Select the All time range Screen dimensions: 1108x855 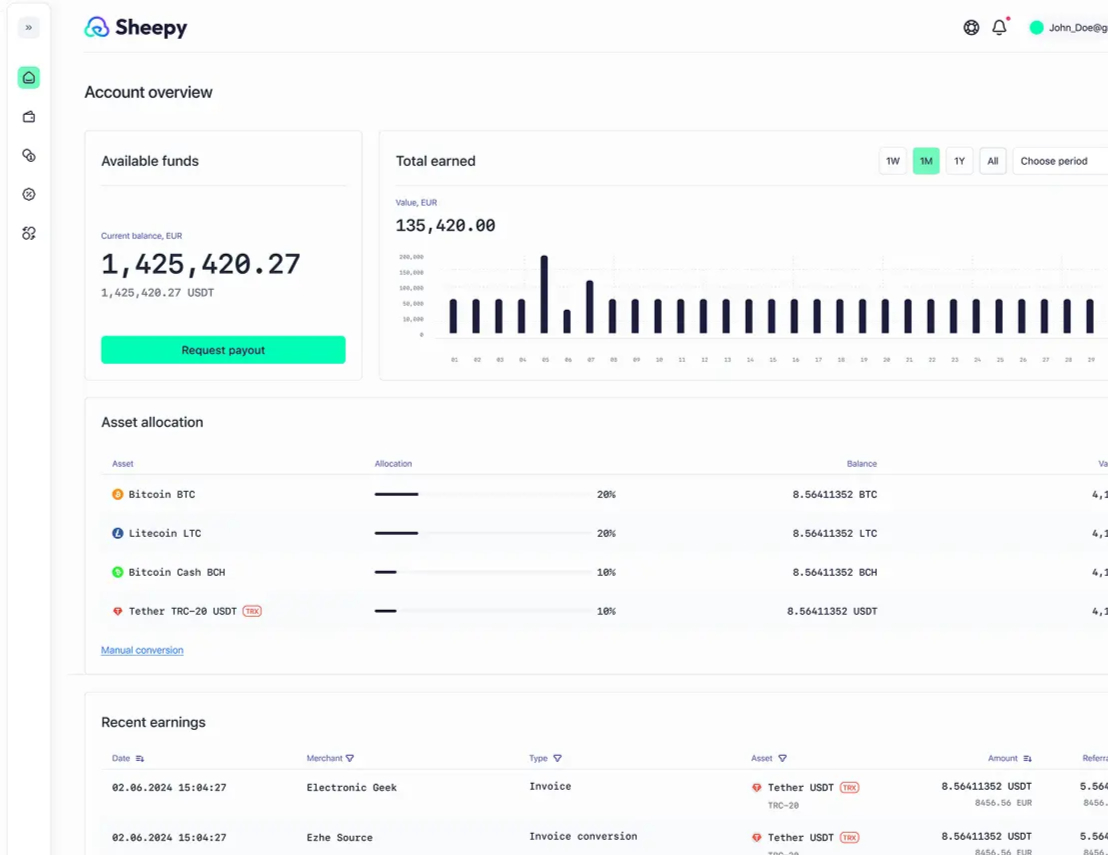click(992, 161)
